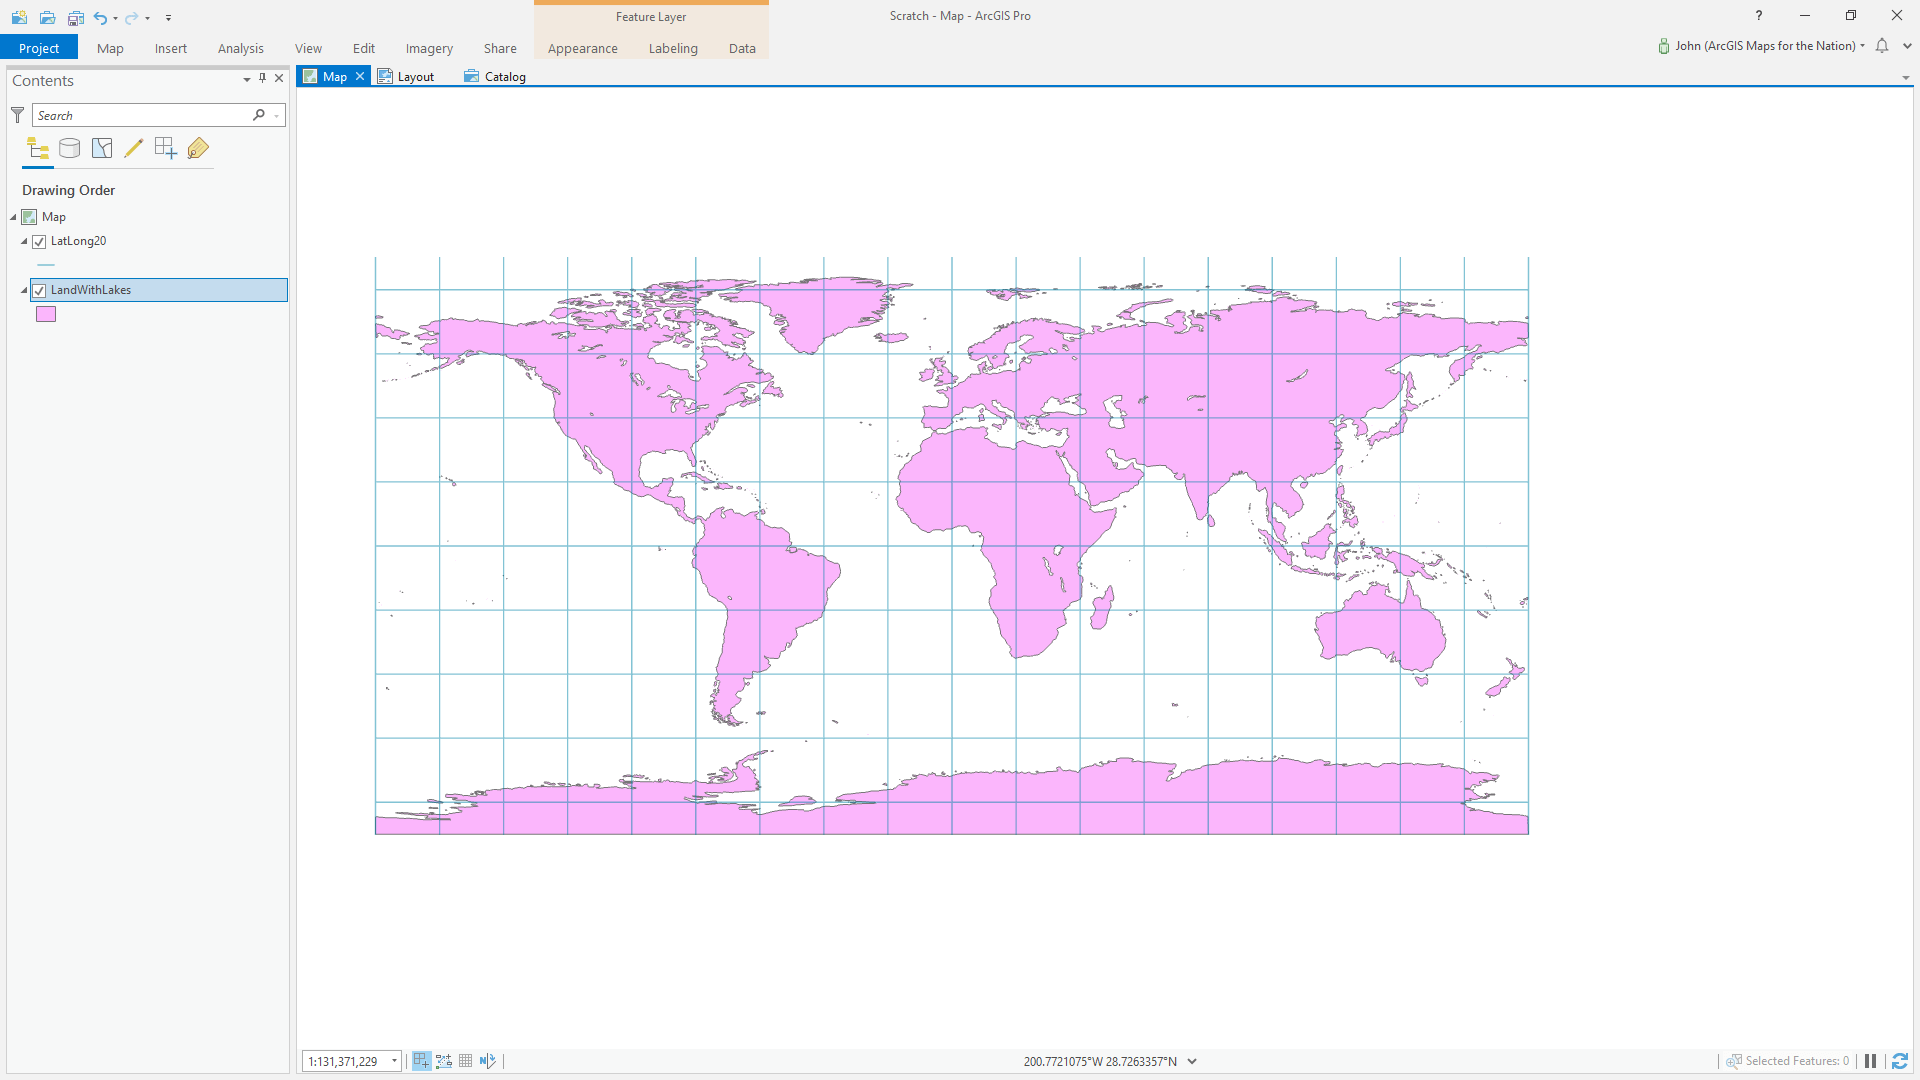Click the refresh map icon in status bar
Viewport: 1920px width, 1080px height.
[1899, 1061]
